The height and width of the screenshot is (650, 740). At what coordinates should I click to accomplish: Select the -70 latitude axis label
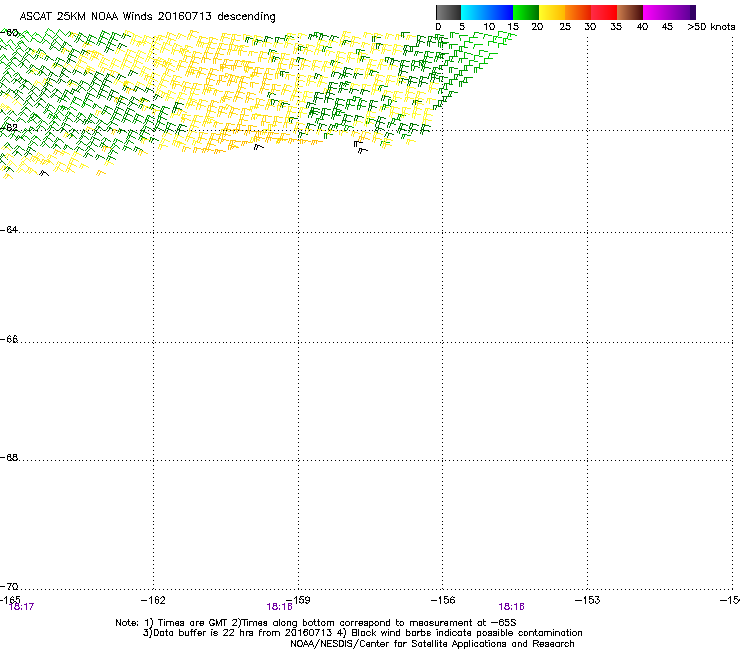pyautogui.click(x=9, y=587)
